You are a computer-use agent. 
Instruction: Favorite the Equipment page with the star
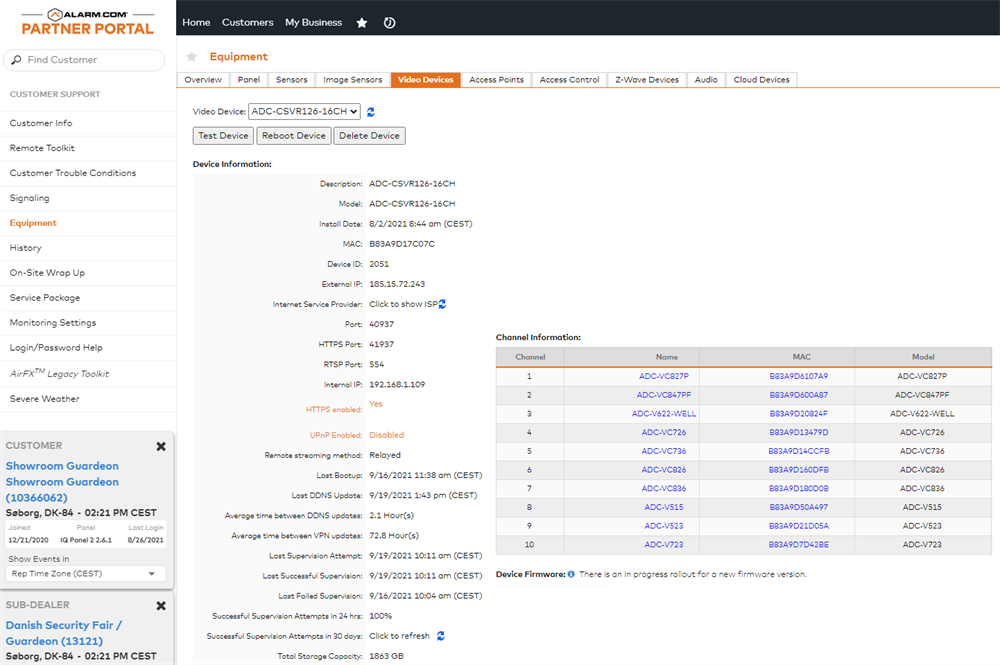(191, 57)
